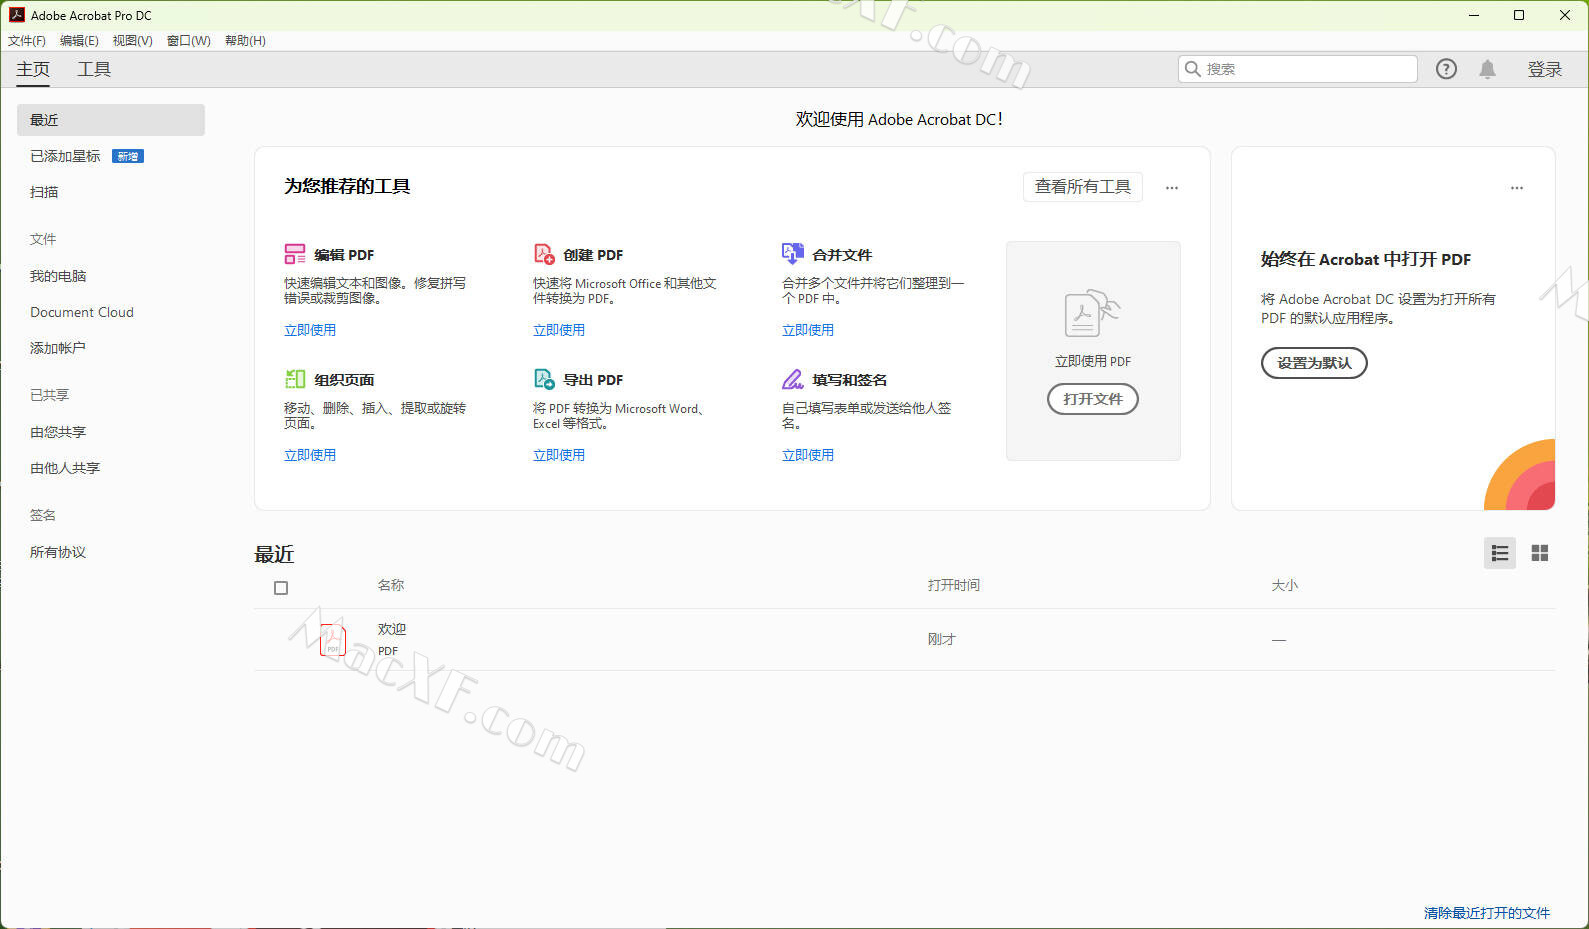Open the 窗口(W) menu

188,41
